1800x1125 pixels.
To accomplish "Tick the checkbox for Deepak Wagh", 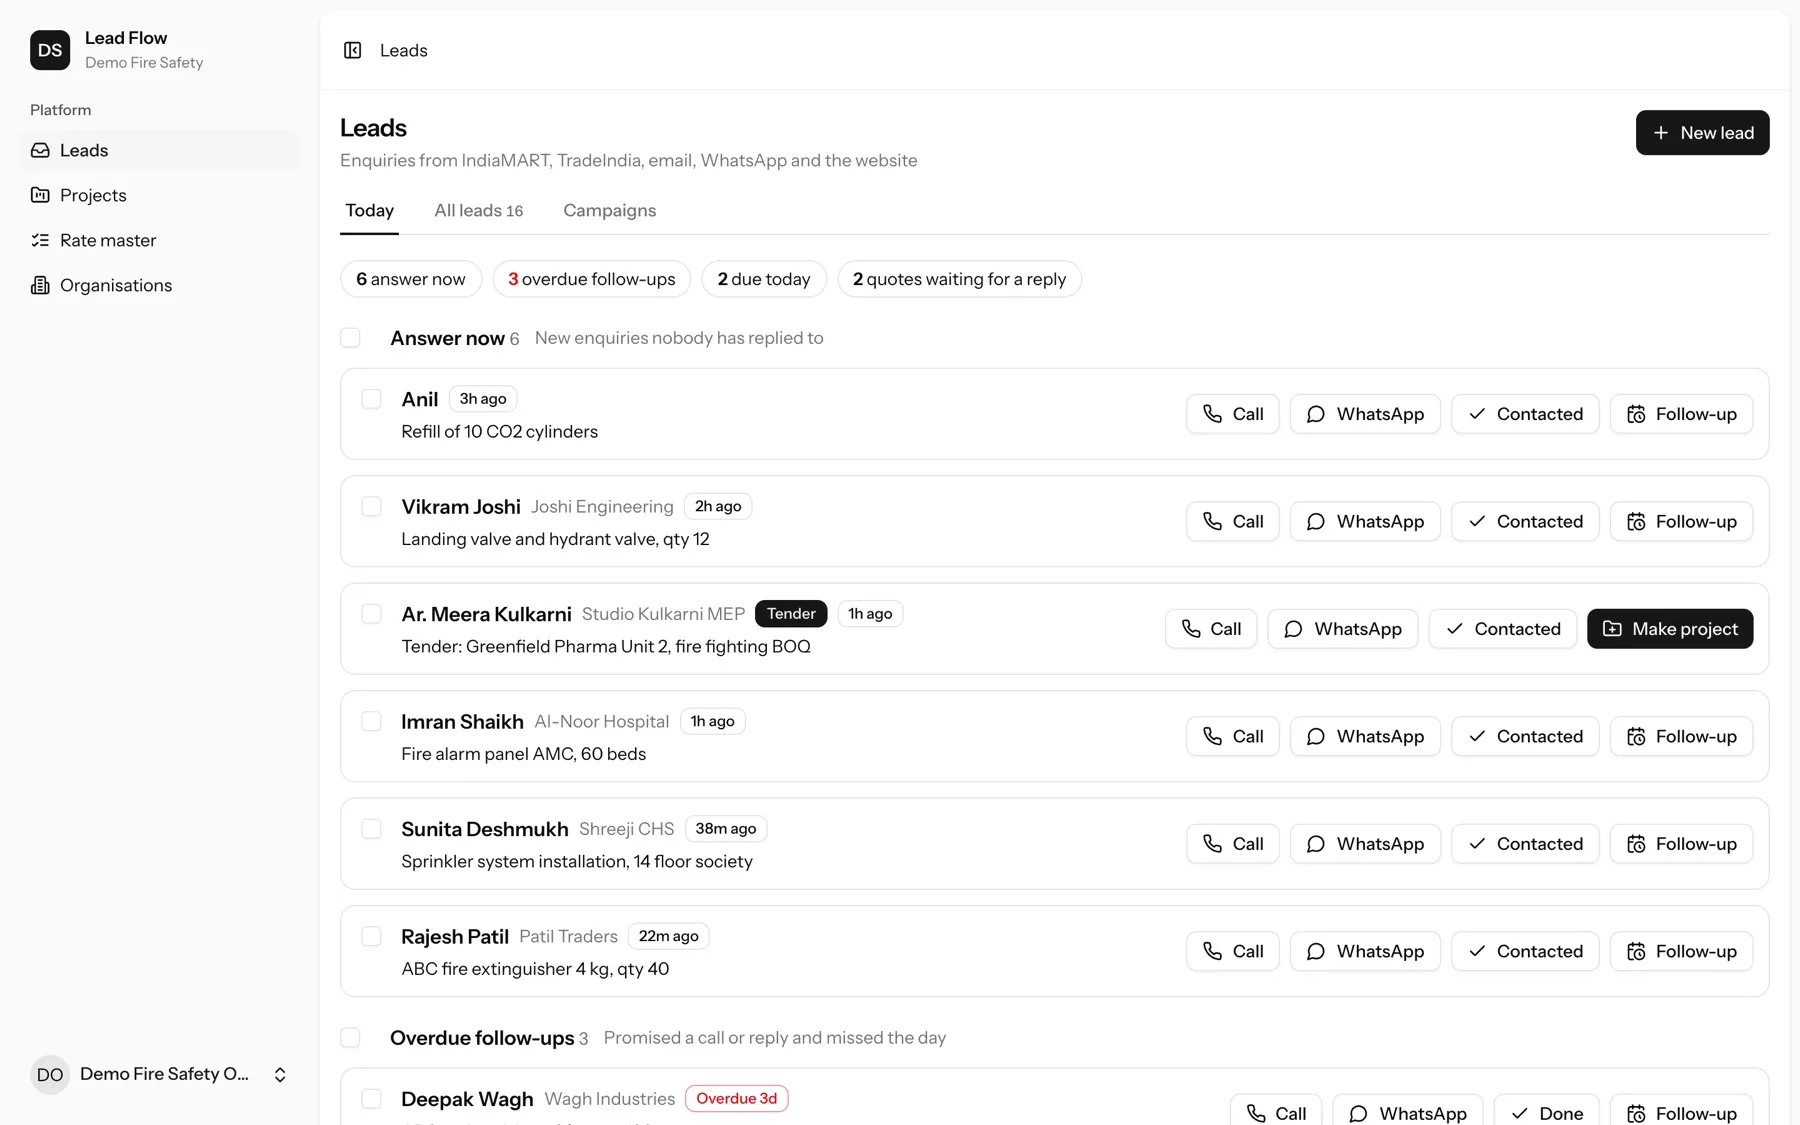I will pos(371,1099).
